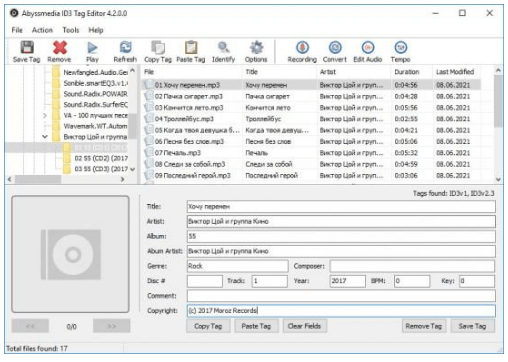
Task: Click the Copy Tag button below fields
Action: [x=208, y=326]
